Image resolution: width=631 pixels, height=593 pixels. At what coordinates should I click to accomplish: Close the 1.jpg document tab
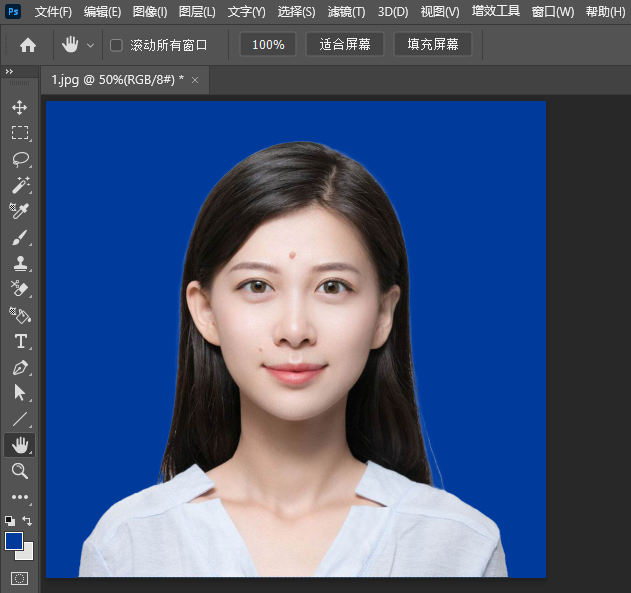pos(195,80)
